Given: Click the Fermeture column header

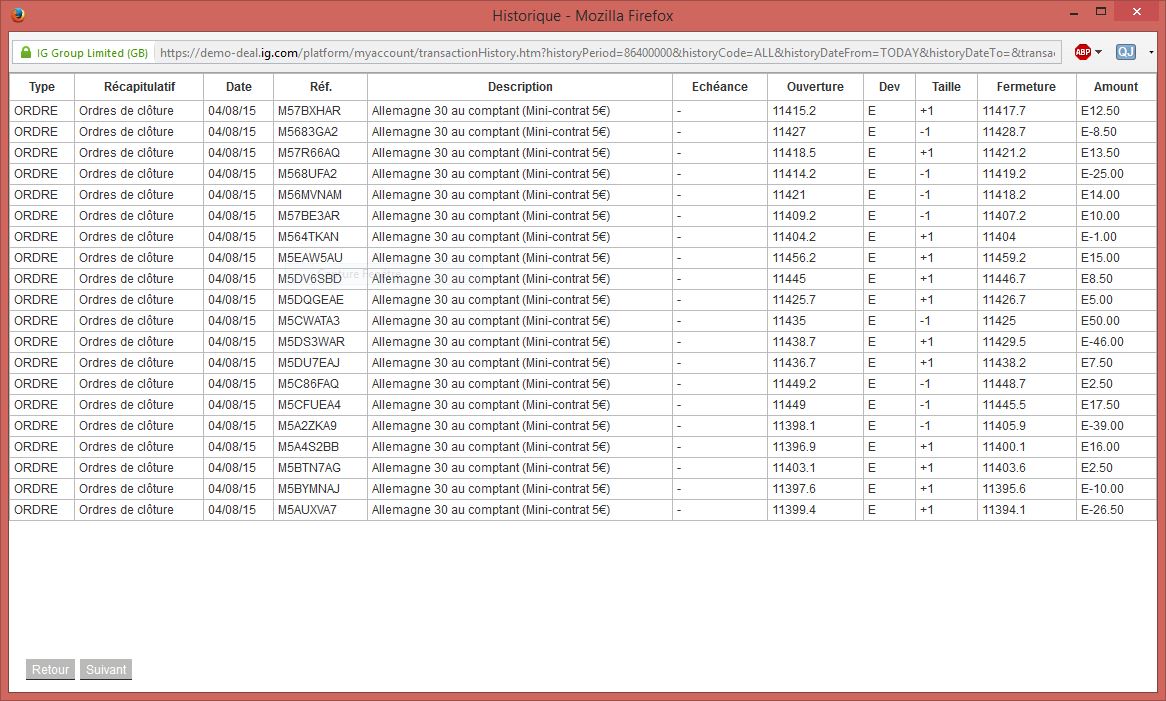Looking at the screenshot, I should pyautogui.click(x=1026, y=87).
